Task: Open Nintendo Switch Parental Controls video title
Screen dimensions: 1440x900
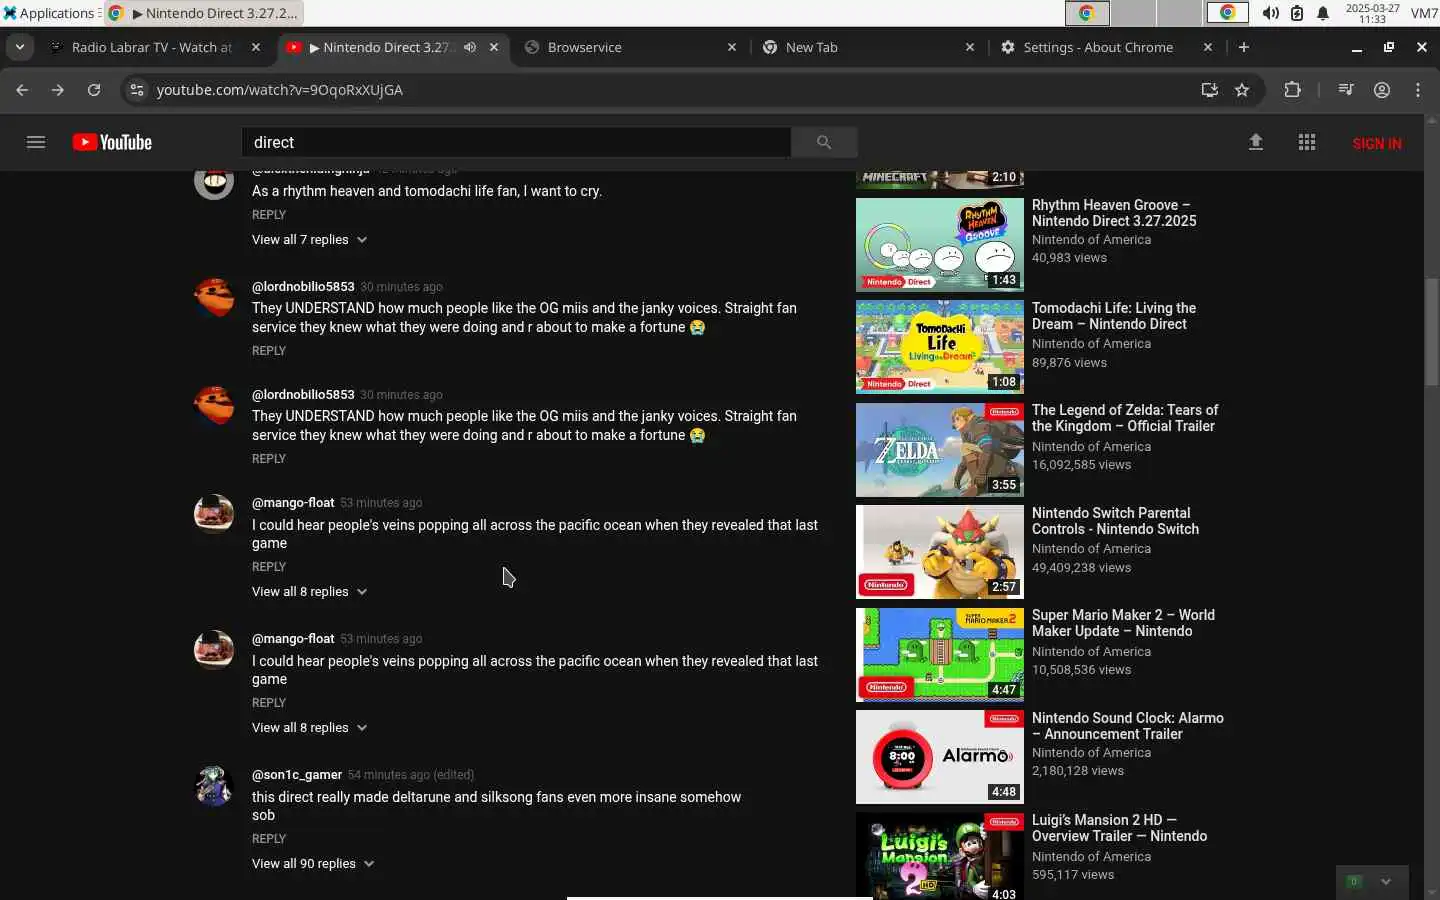Action: pyautogui.click(x=1115, y=521)
